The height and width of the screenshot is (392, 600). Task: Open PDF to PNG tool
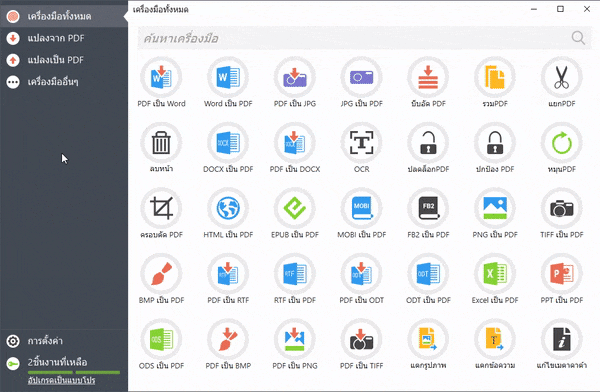pos(295,340)
